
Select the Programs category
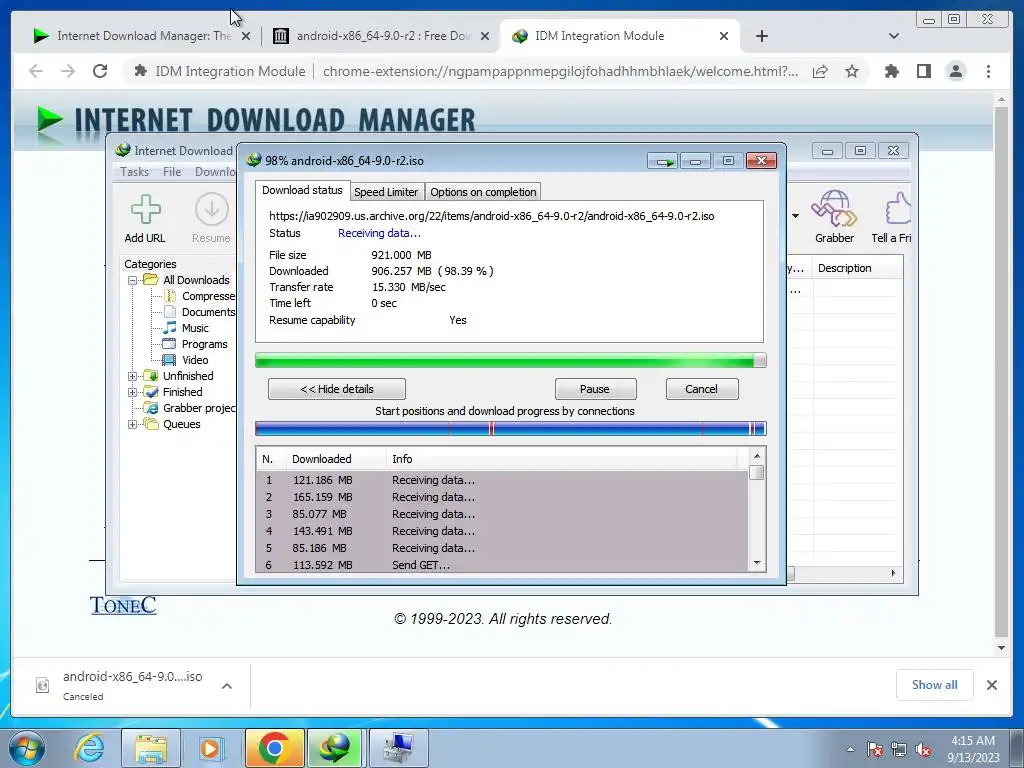tap(204, 344)
